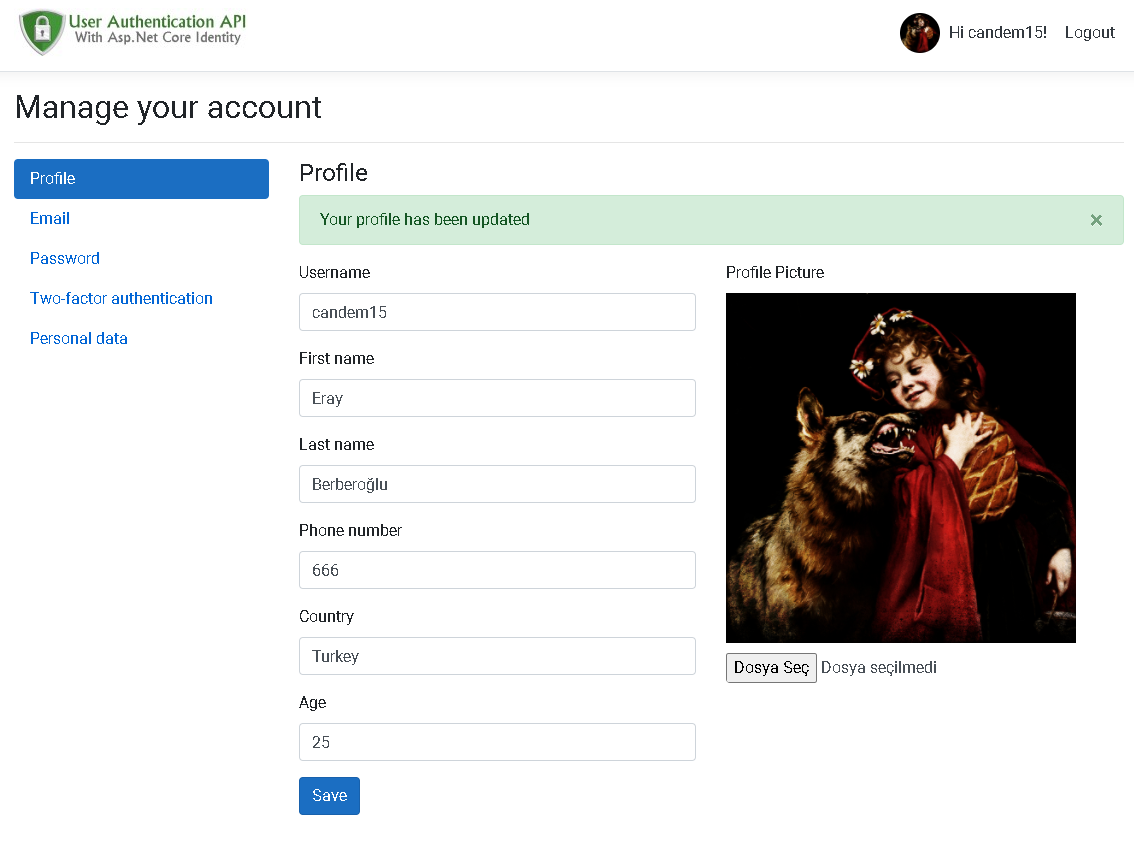
Task: Focus the Username input field
Action: (497, 312)
